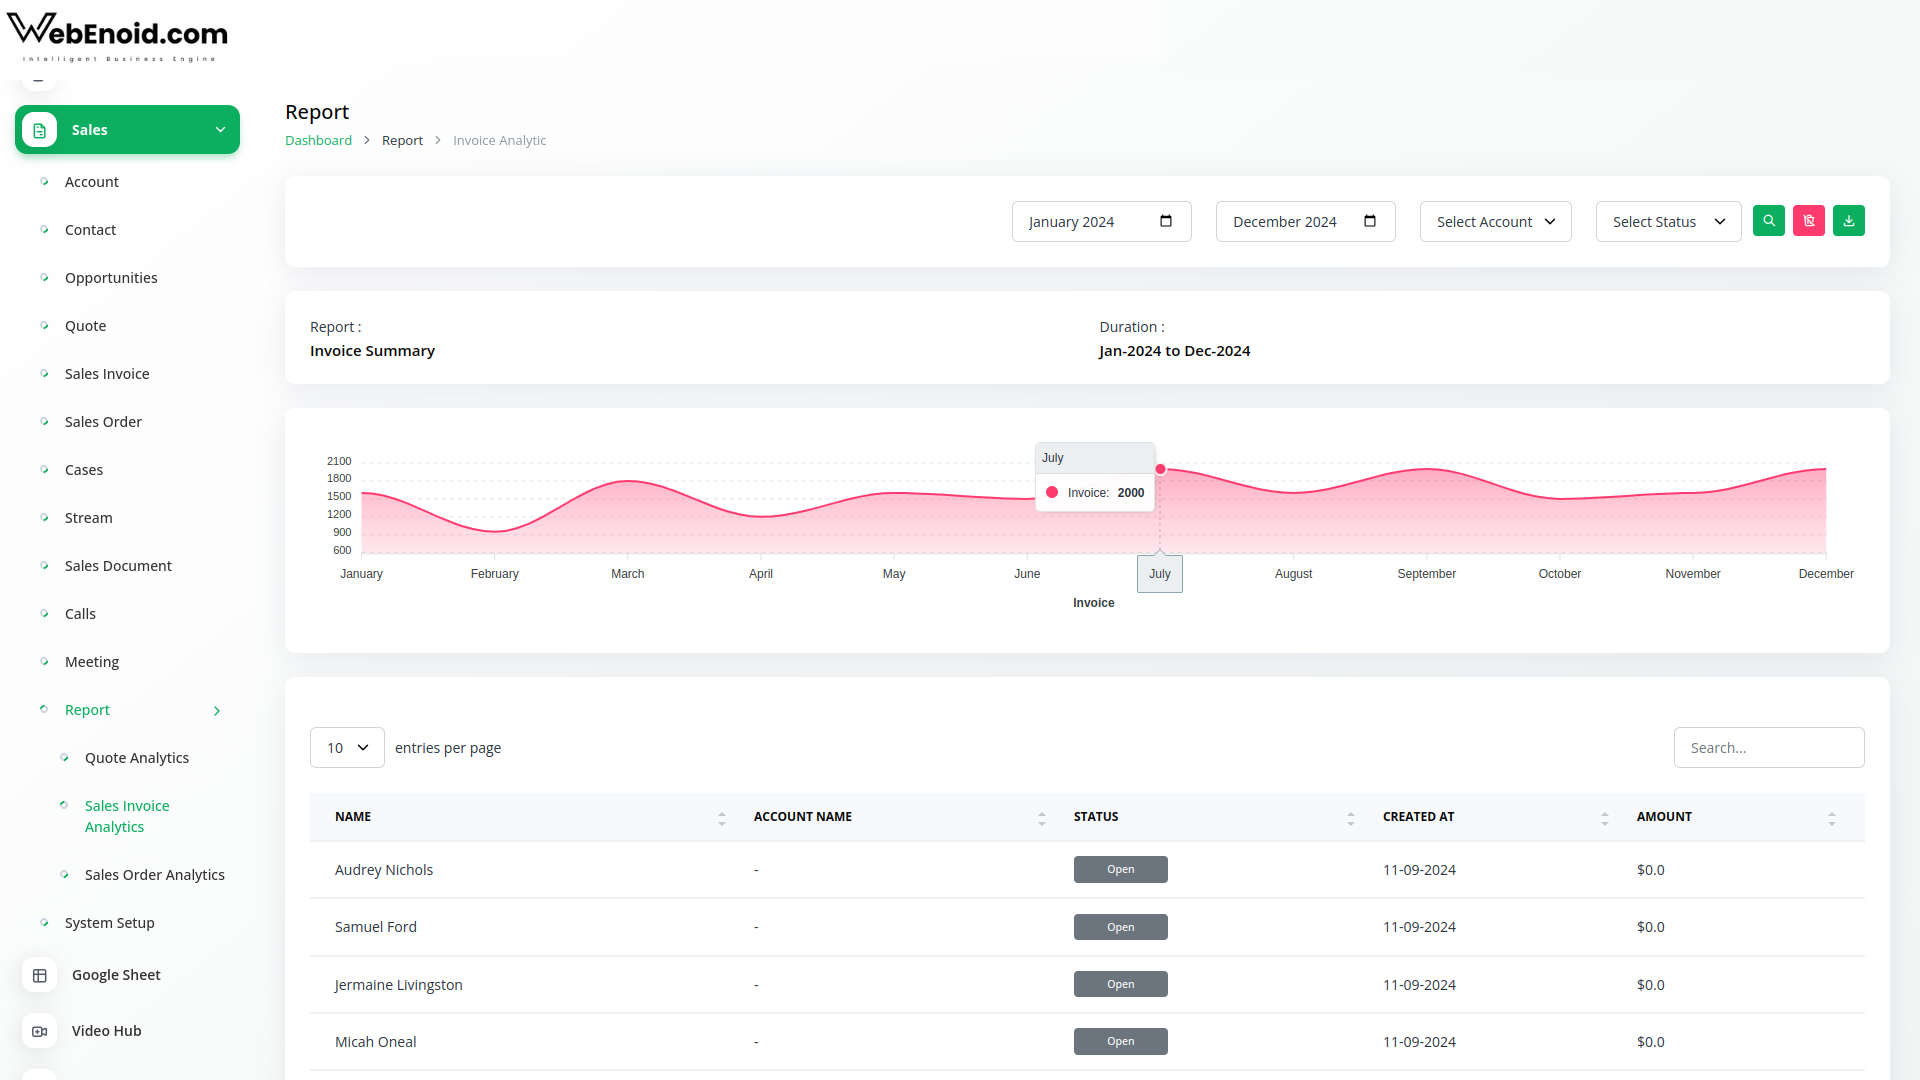This screenshot has width=1920, height=1080.
Task: Click the Sales document icon in sidebar
Action: pos(40,130)
